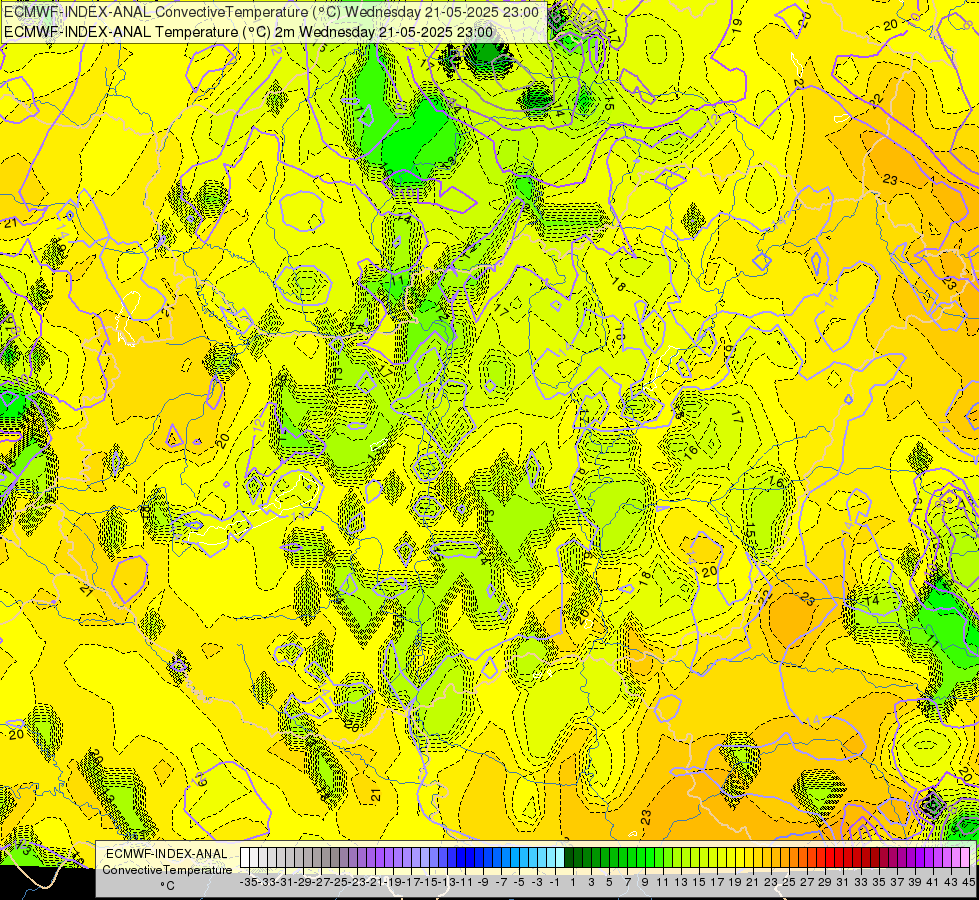The width and height of the screenshot is (979, 900).
Task: Click the -3 legend scale label
Action: click(537, 883)
